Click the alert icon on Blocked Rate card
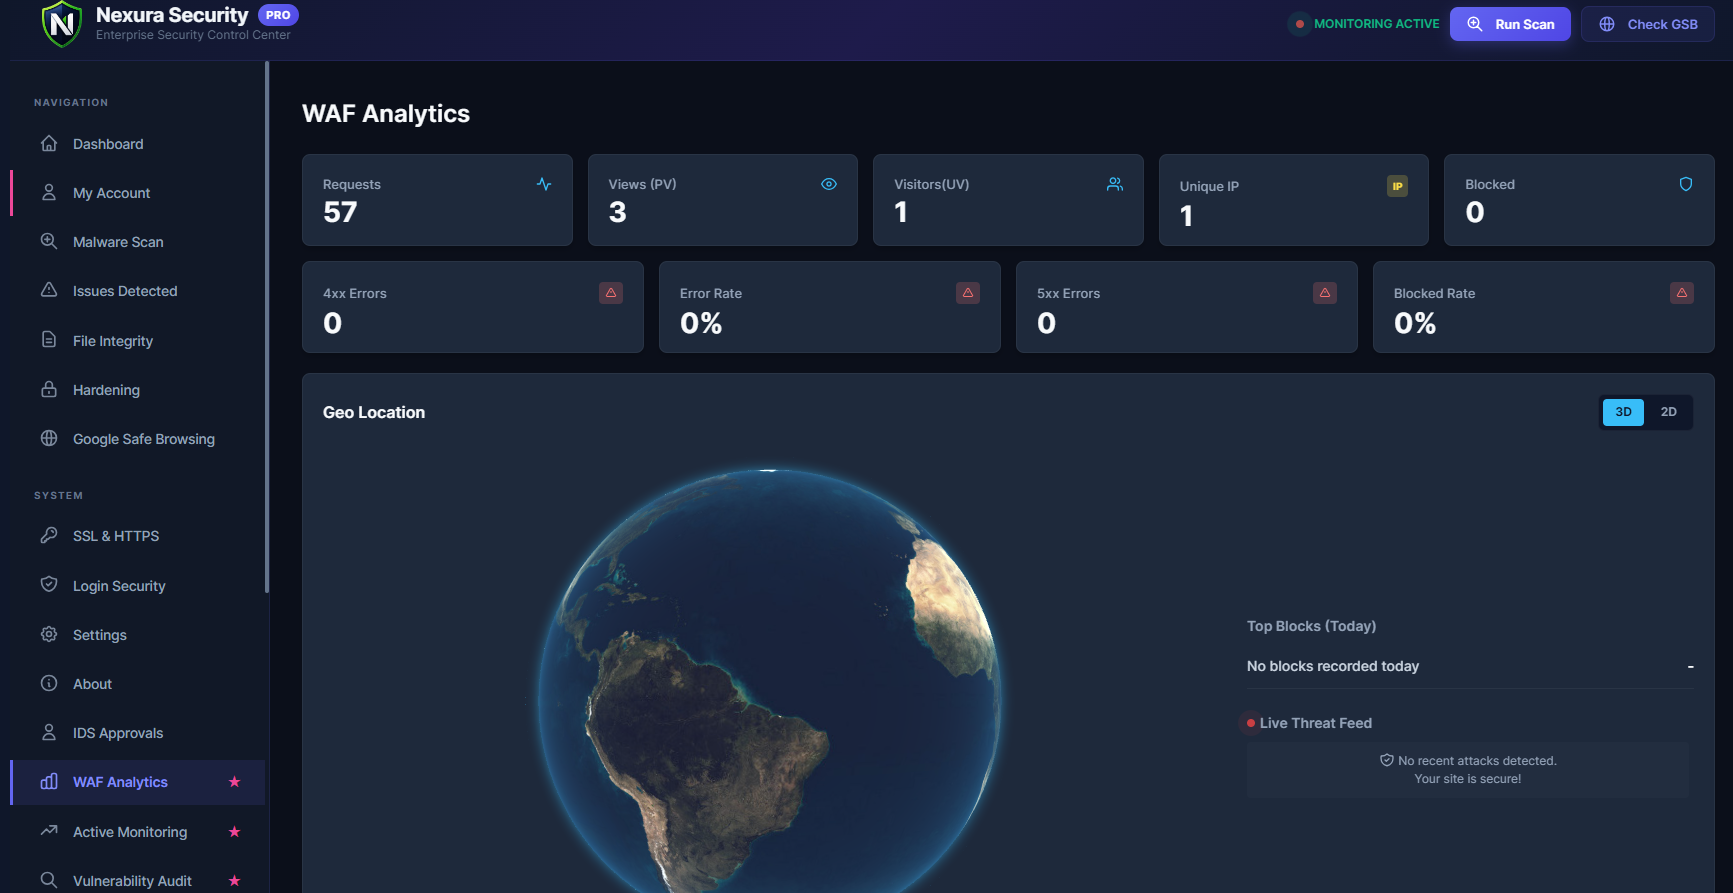1733x893 pixels. [x=1682, y=293]
